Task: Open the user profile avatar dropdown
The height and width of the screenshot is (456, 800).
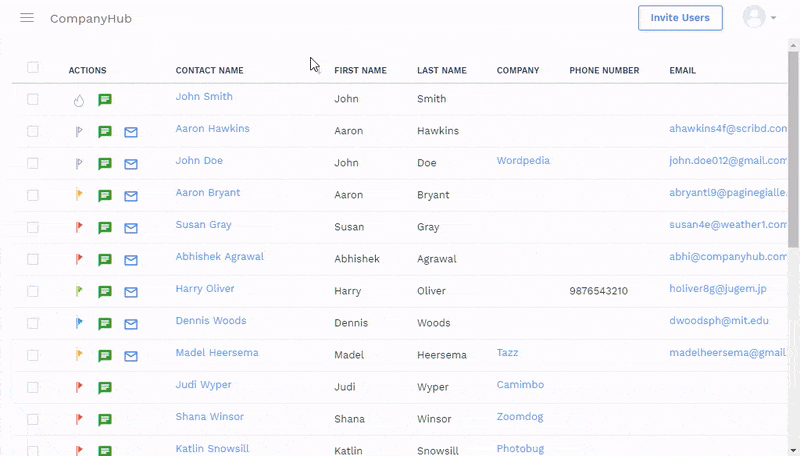Action: point(759,18)
